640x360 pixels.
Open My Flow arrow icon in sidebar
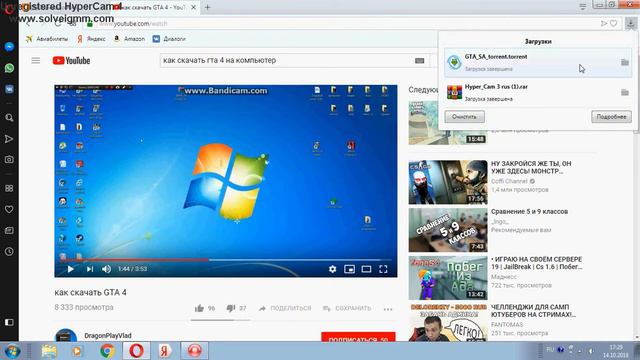point(9,139)
